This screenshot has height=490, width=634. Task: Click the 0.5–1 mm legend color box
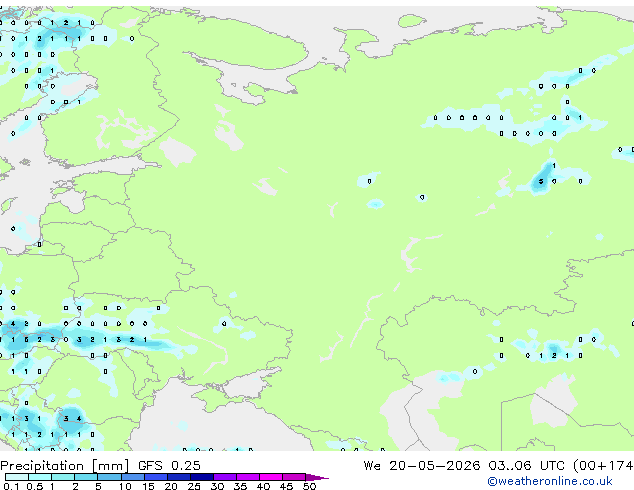[x=40, y=477]
